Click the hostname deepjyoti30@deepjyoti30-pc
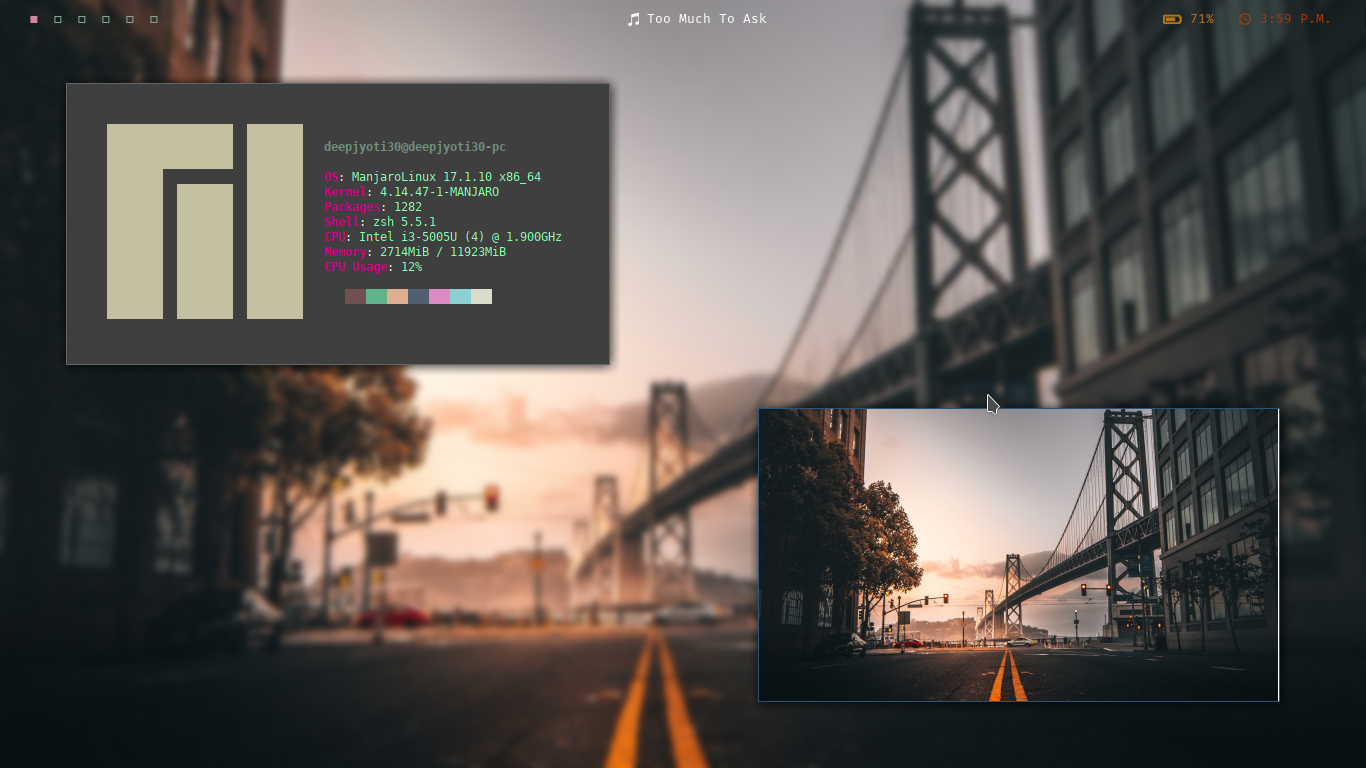The height and width of the screenshot is (768, 1366). click(414, 146)
